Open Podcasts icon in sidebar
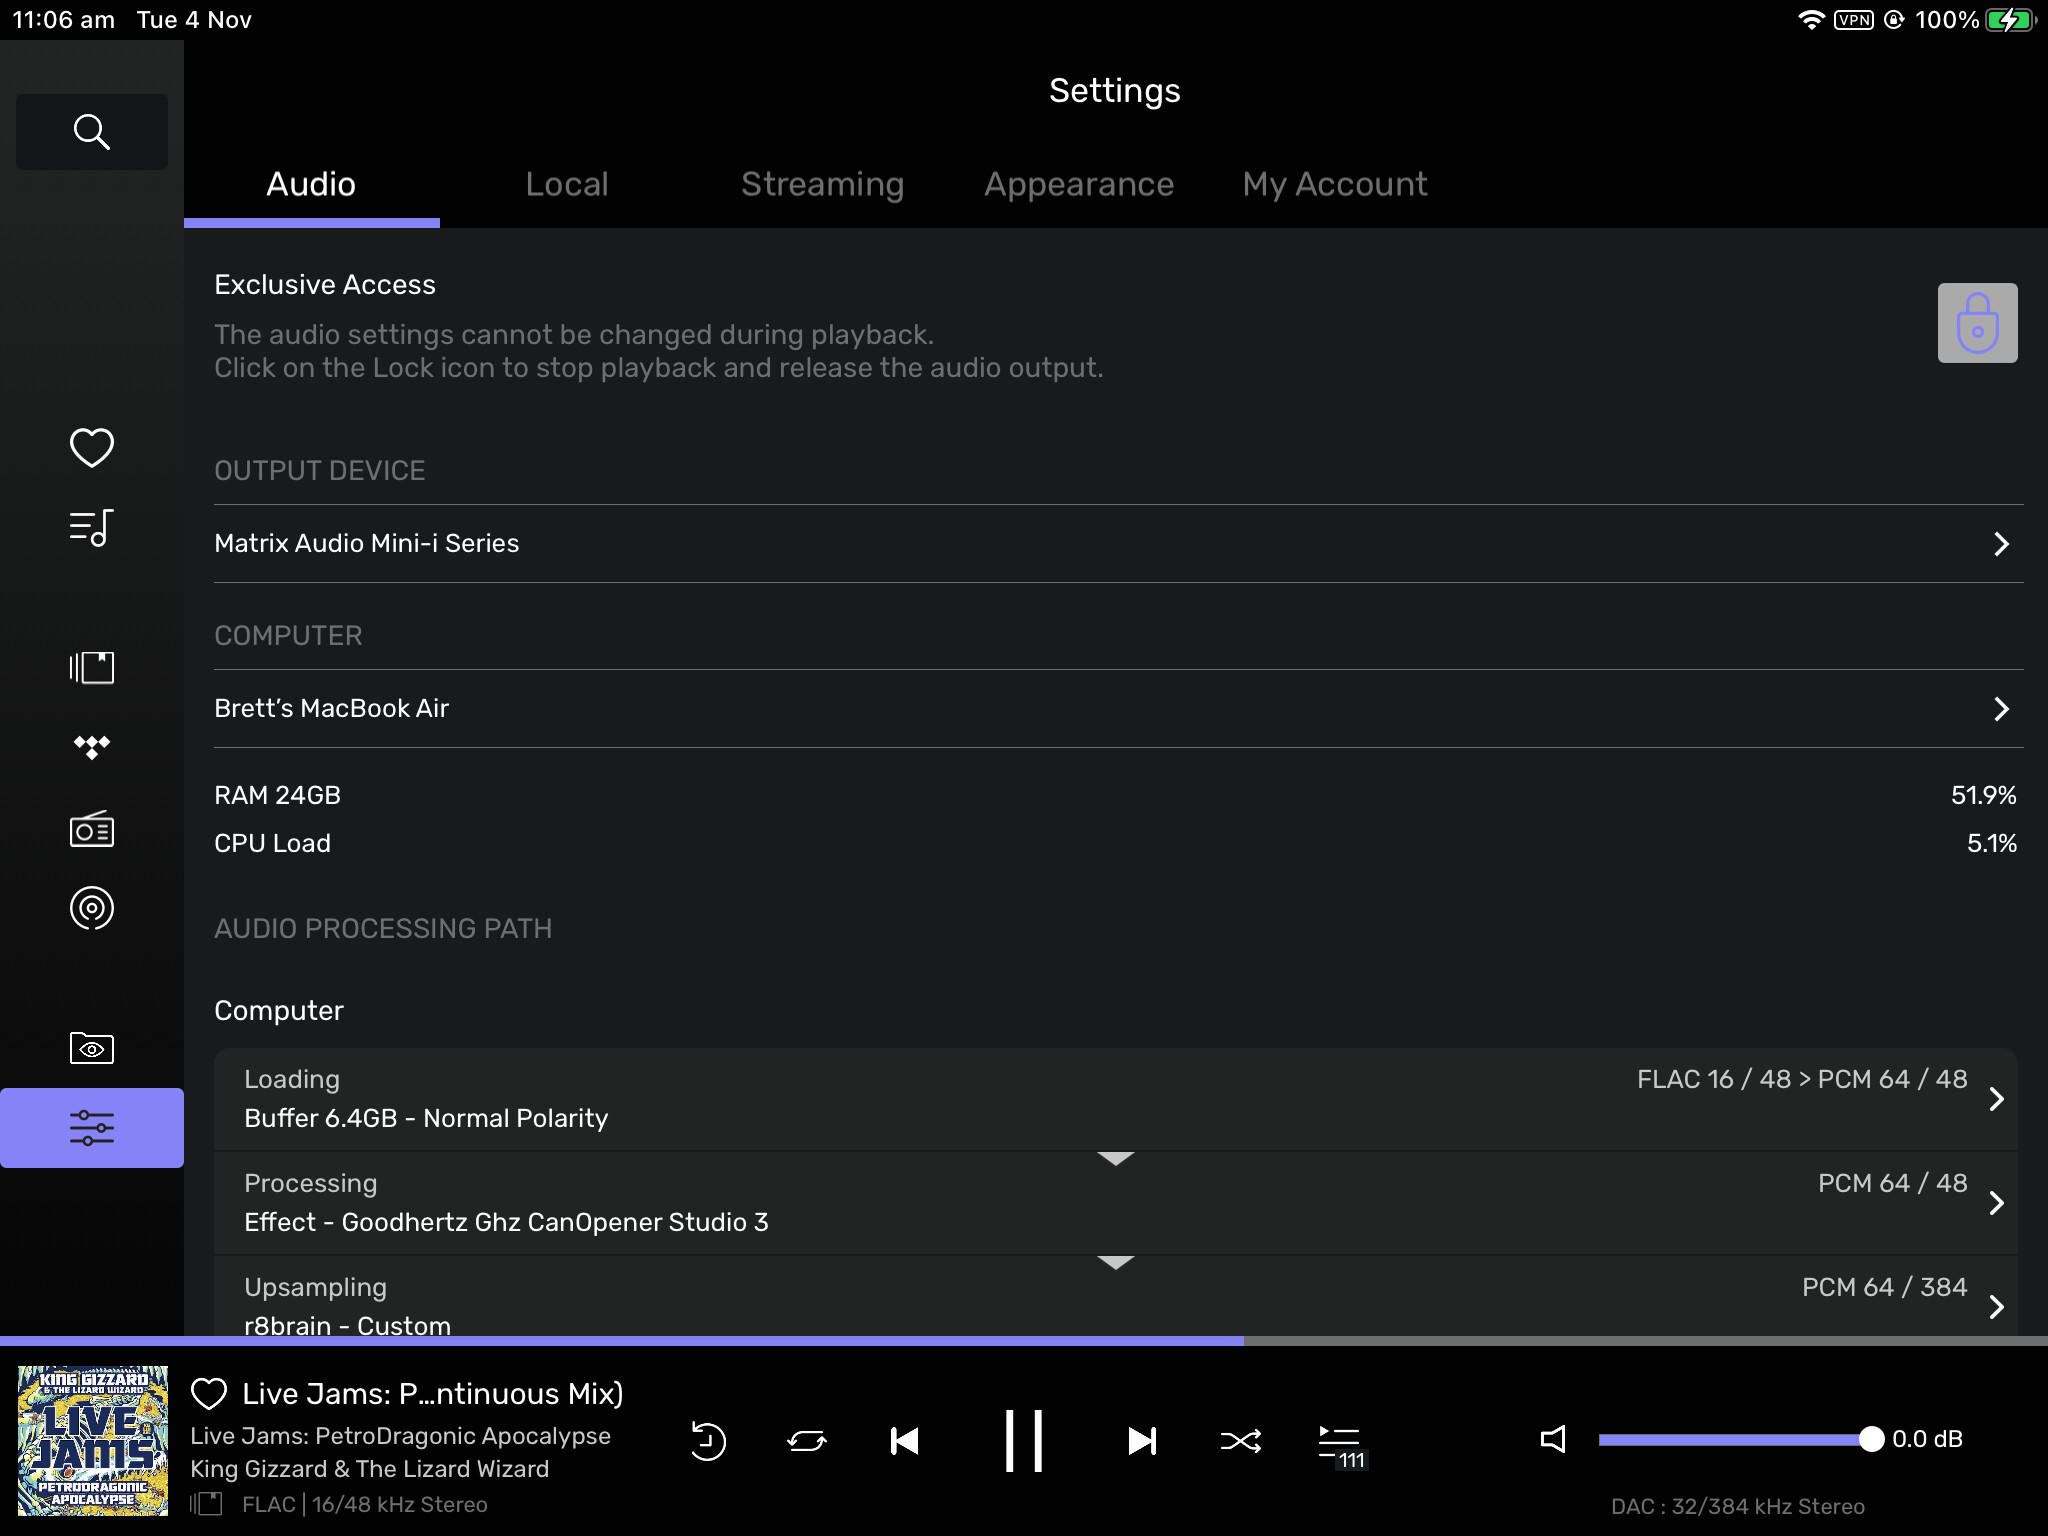The height and width of the screenshot is (1536, 2048). (91, 908)
